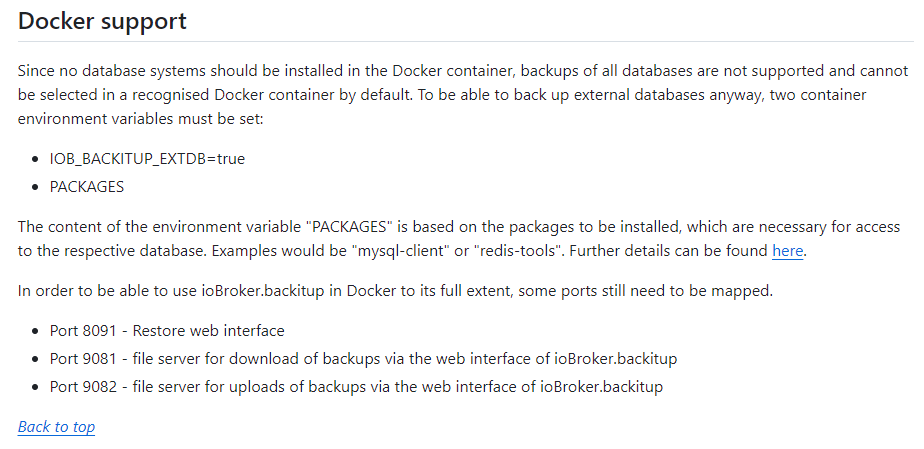Click the quoted "redis-tools" example text
924x449 pixels.
507,251
